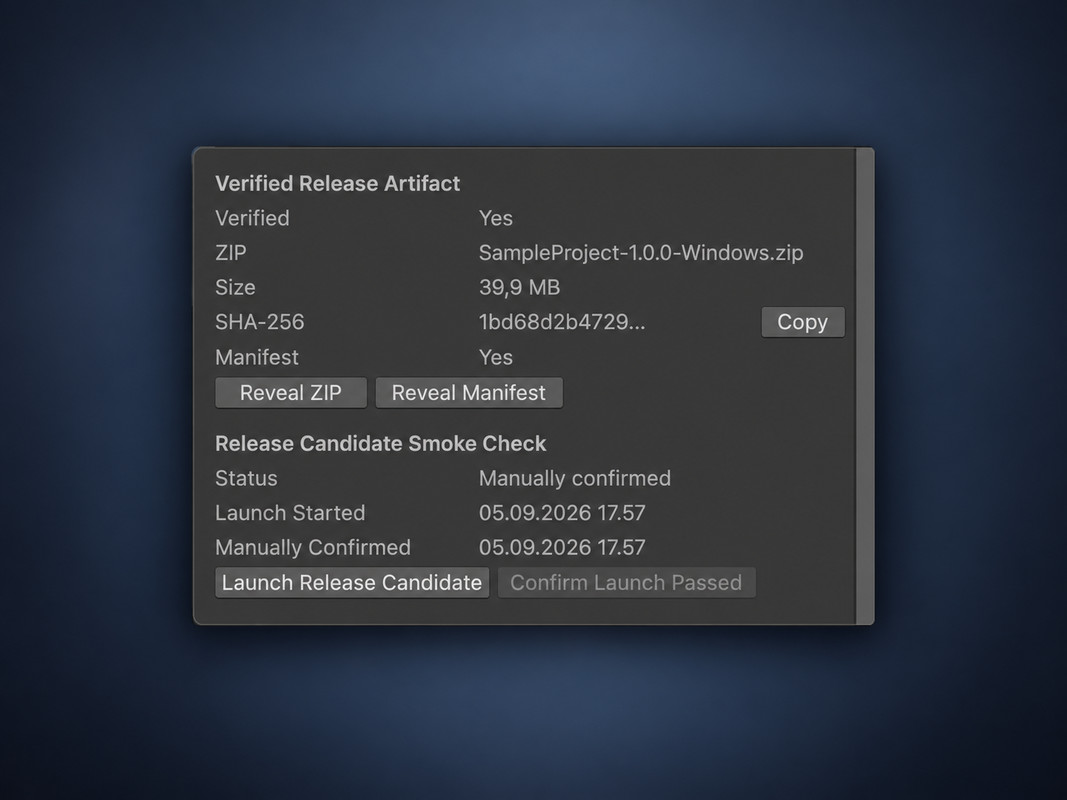Screen dimensions: 1067x800
Task: Click the Manually Confirmed row timestamp value
Action: (x=562, y=548)
